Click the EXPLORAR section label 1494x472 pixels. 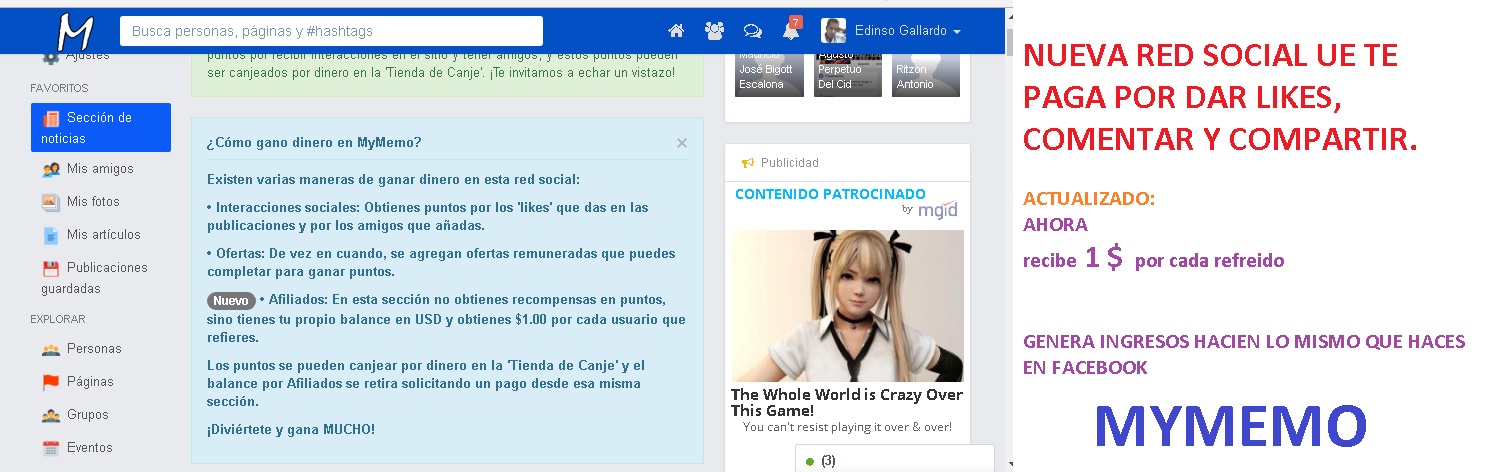click(x=58, y=319)
